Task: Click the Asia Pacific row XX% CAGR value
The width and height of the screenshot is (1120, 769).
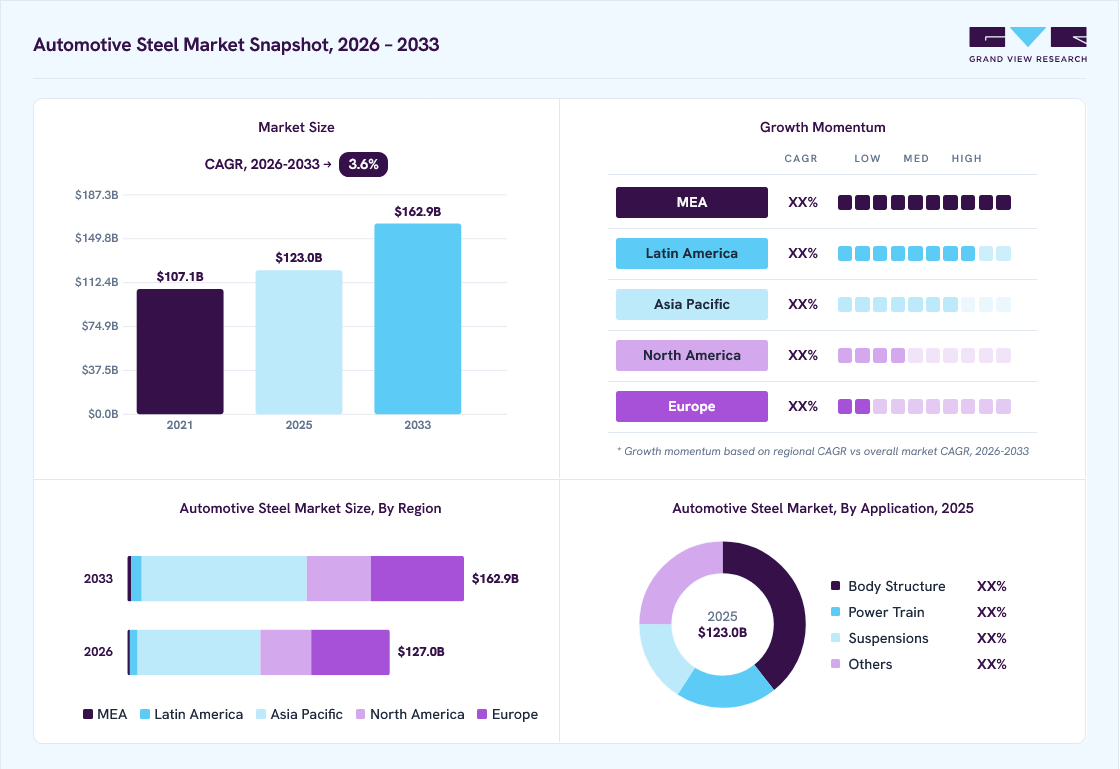Action: (x=803, y=304)
